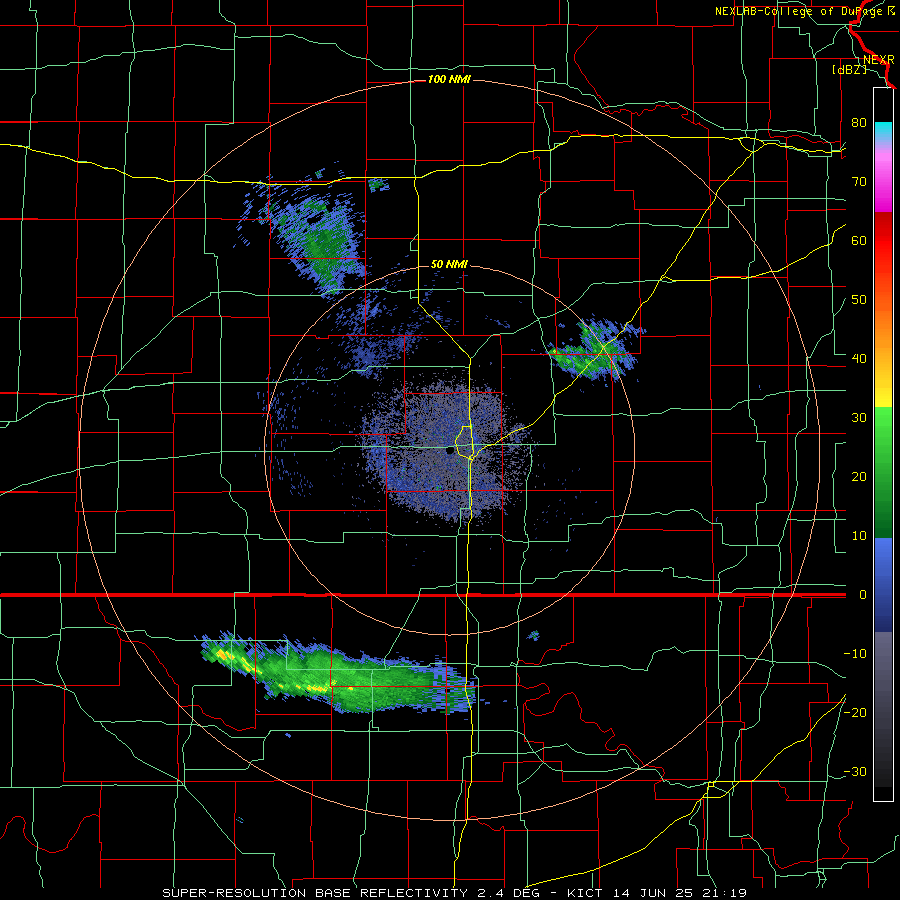The height and width of the screenshot is (900, 900).
Task: Click the yellow-cored storm echo in the southwest
Action: (339, 675)
